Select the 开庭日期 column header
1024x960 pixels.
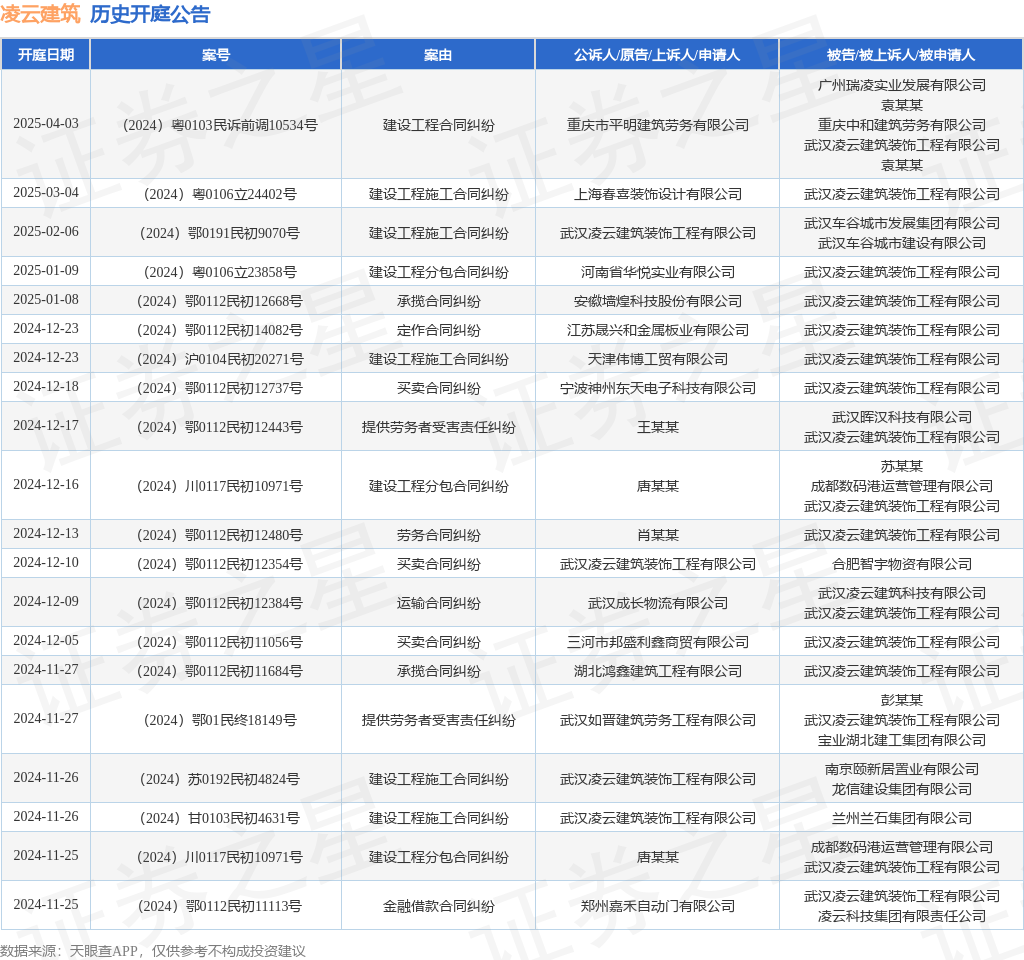pyautogui.click(x=46, y=55)
